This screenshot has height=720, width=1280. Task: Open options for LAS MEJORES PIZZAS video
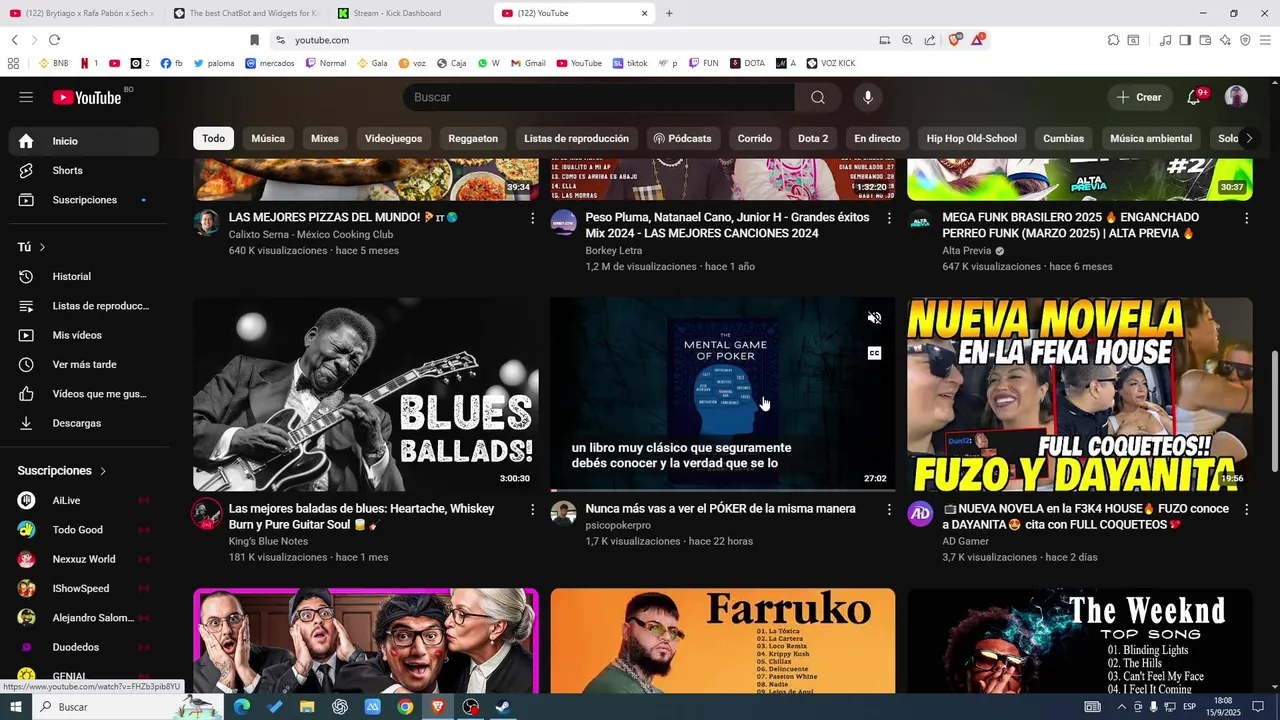(532, 218)
